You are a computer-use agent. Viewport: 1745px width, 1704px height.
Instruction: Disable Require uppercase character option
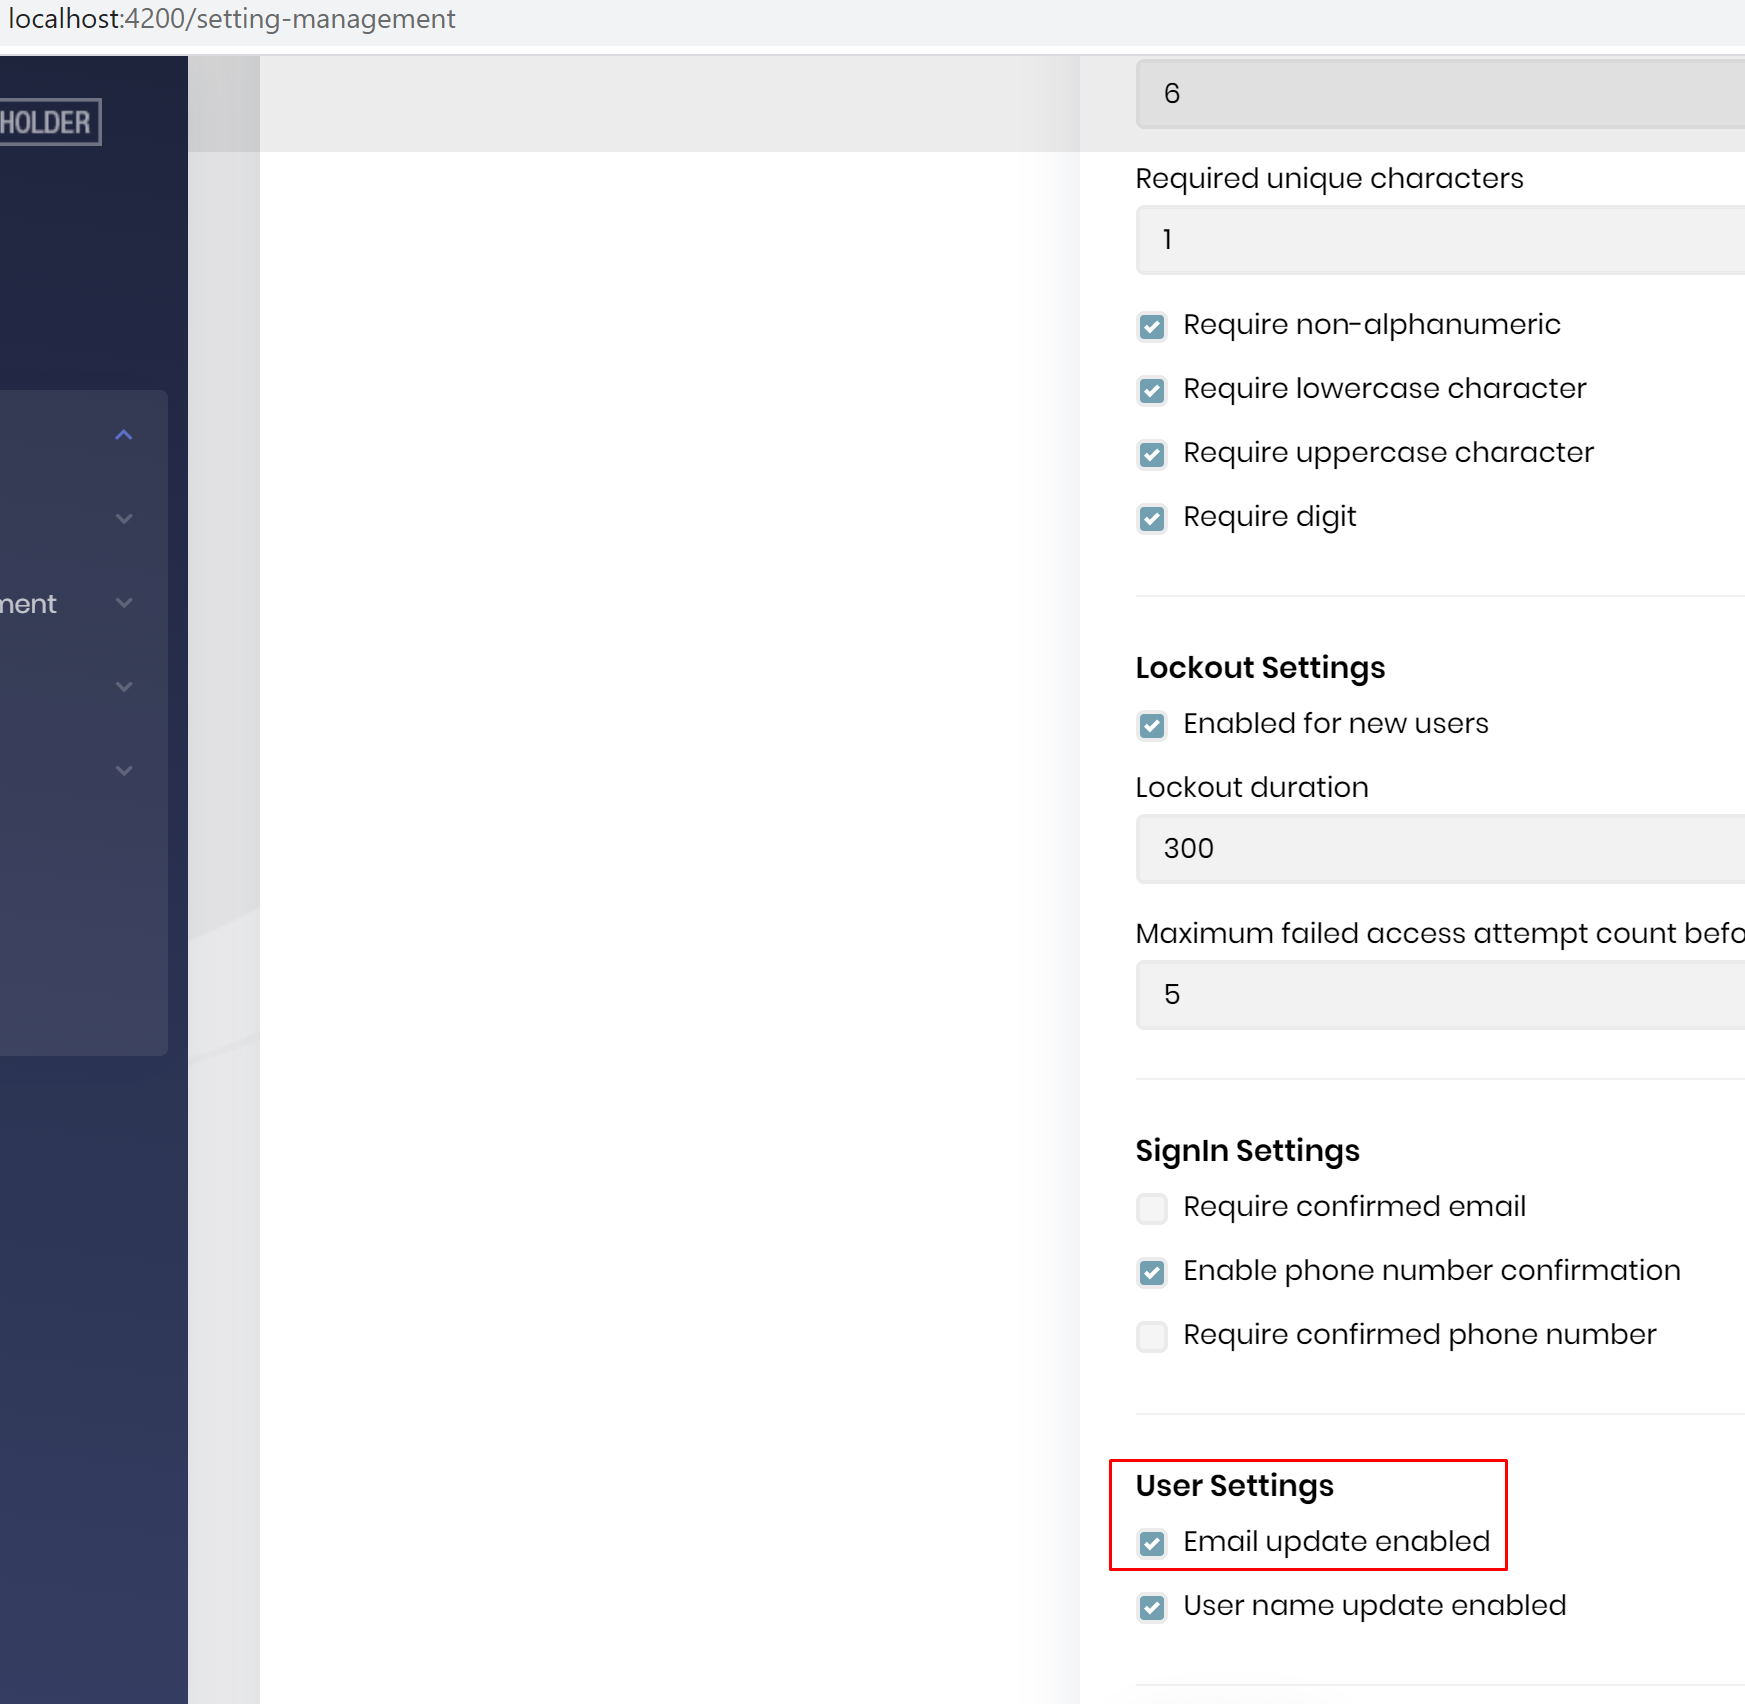(x=1152, y=454)
